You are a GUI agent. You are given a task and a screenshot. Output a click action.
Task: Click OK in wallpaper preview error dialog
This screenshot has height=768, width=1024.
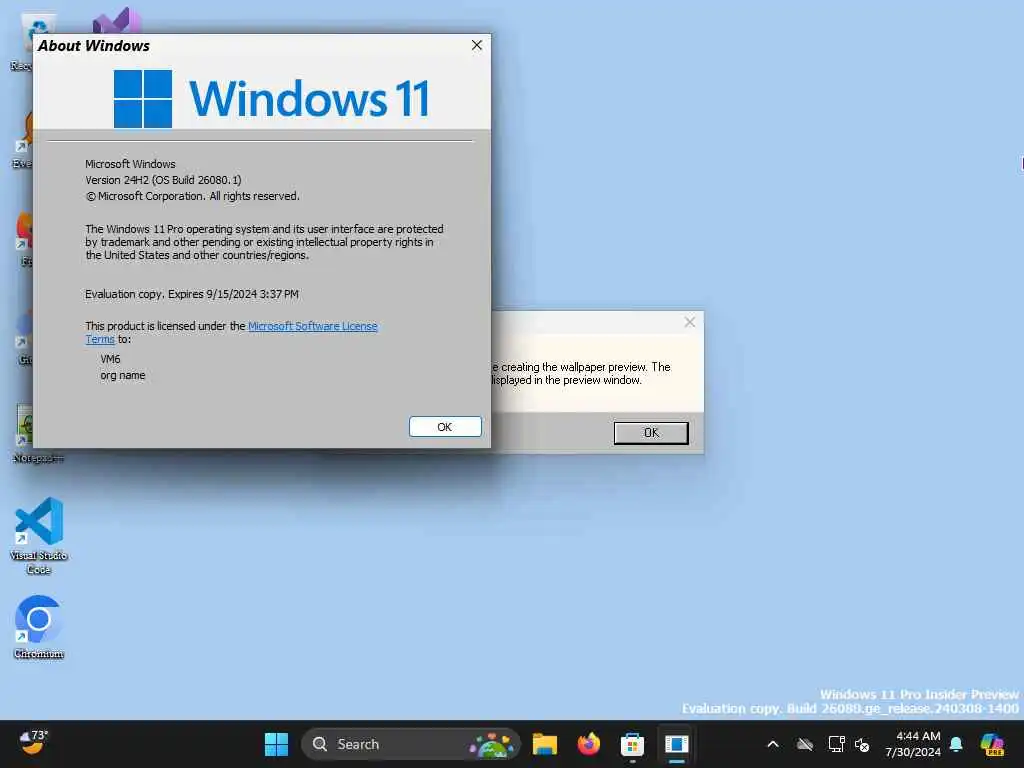651,433
